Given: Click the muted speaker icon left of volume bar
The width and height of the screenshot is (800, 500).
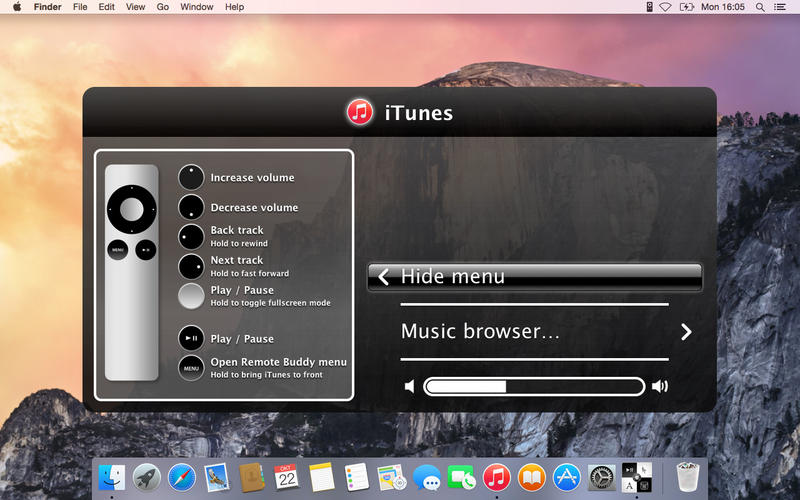Looking at the screenshot, I should [409, 386].
